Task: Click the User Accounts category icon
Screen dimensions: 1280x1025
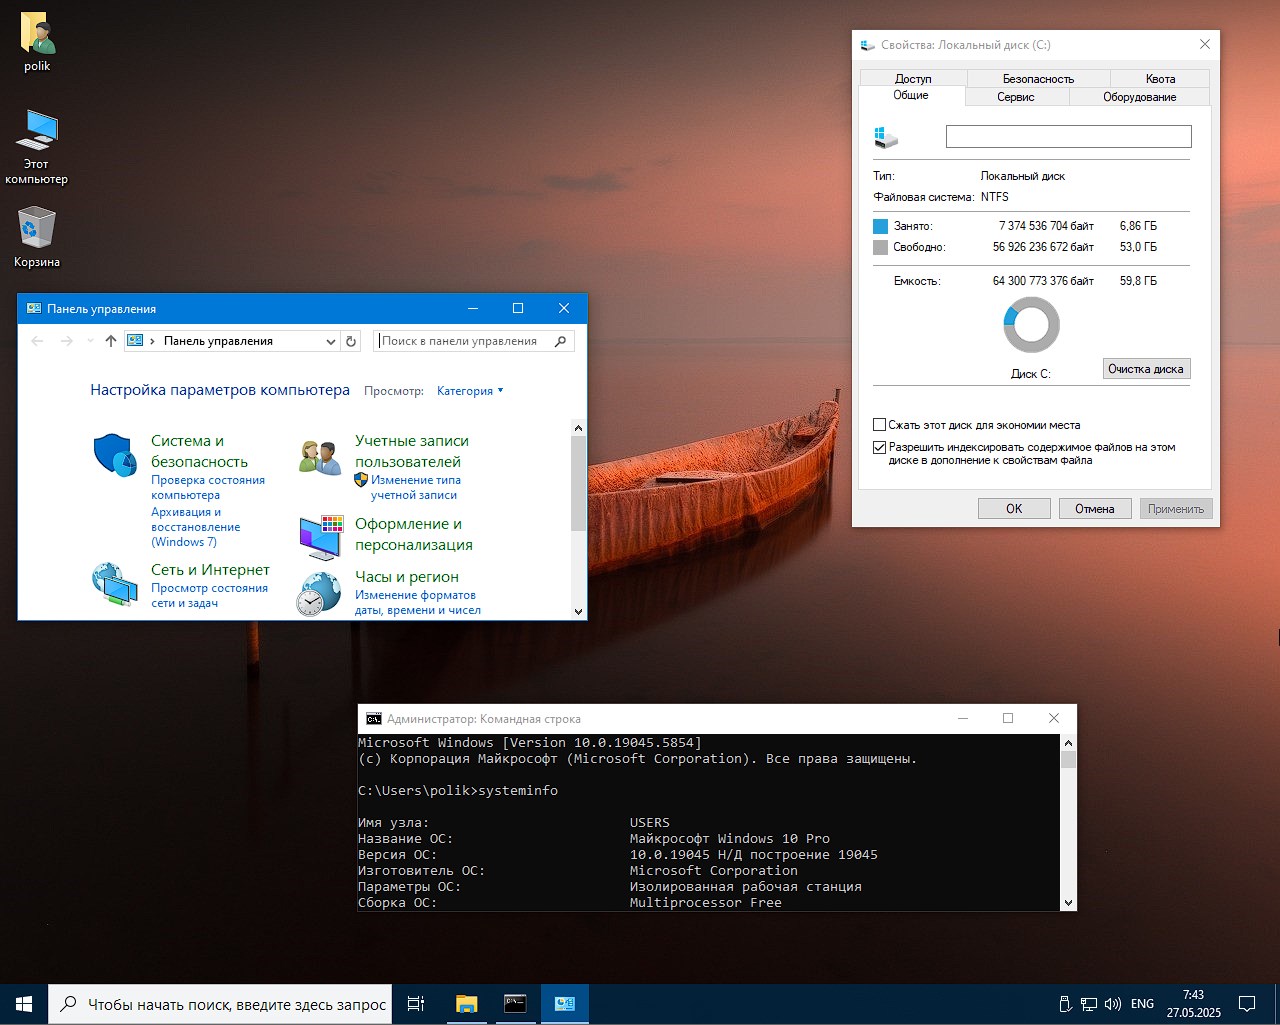Action: [x=320, y=457]
